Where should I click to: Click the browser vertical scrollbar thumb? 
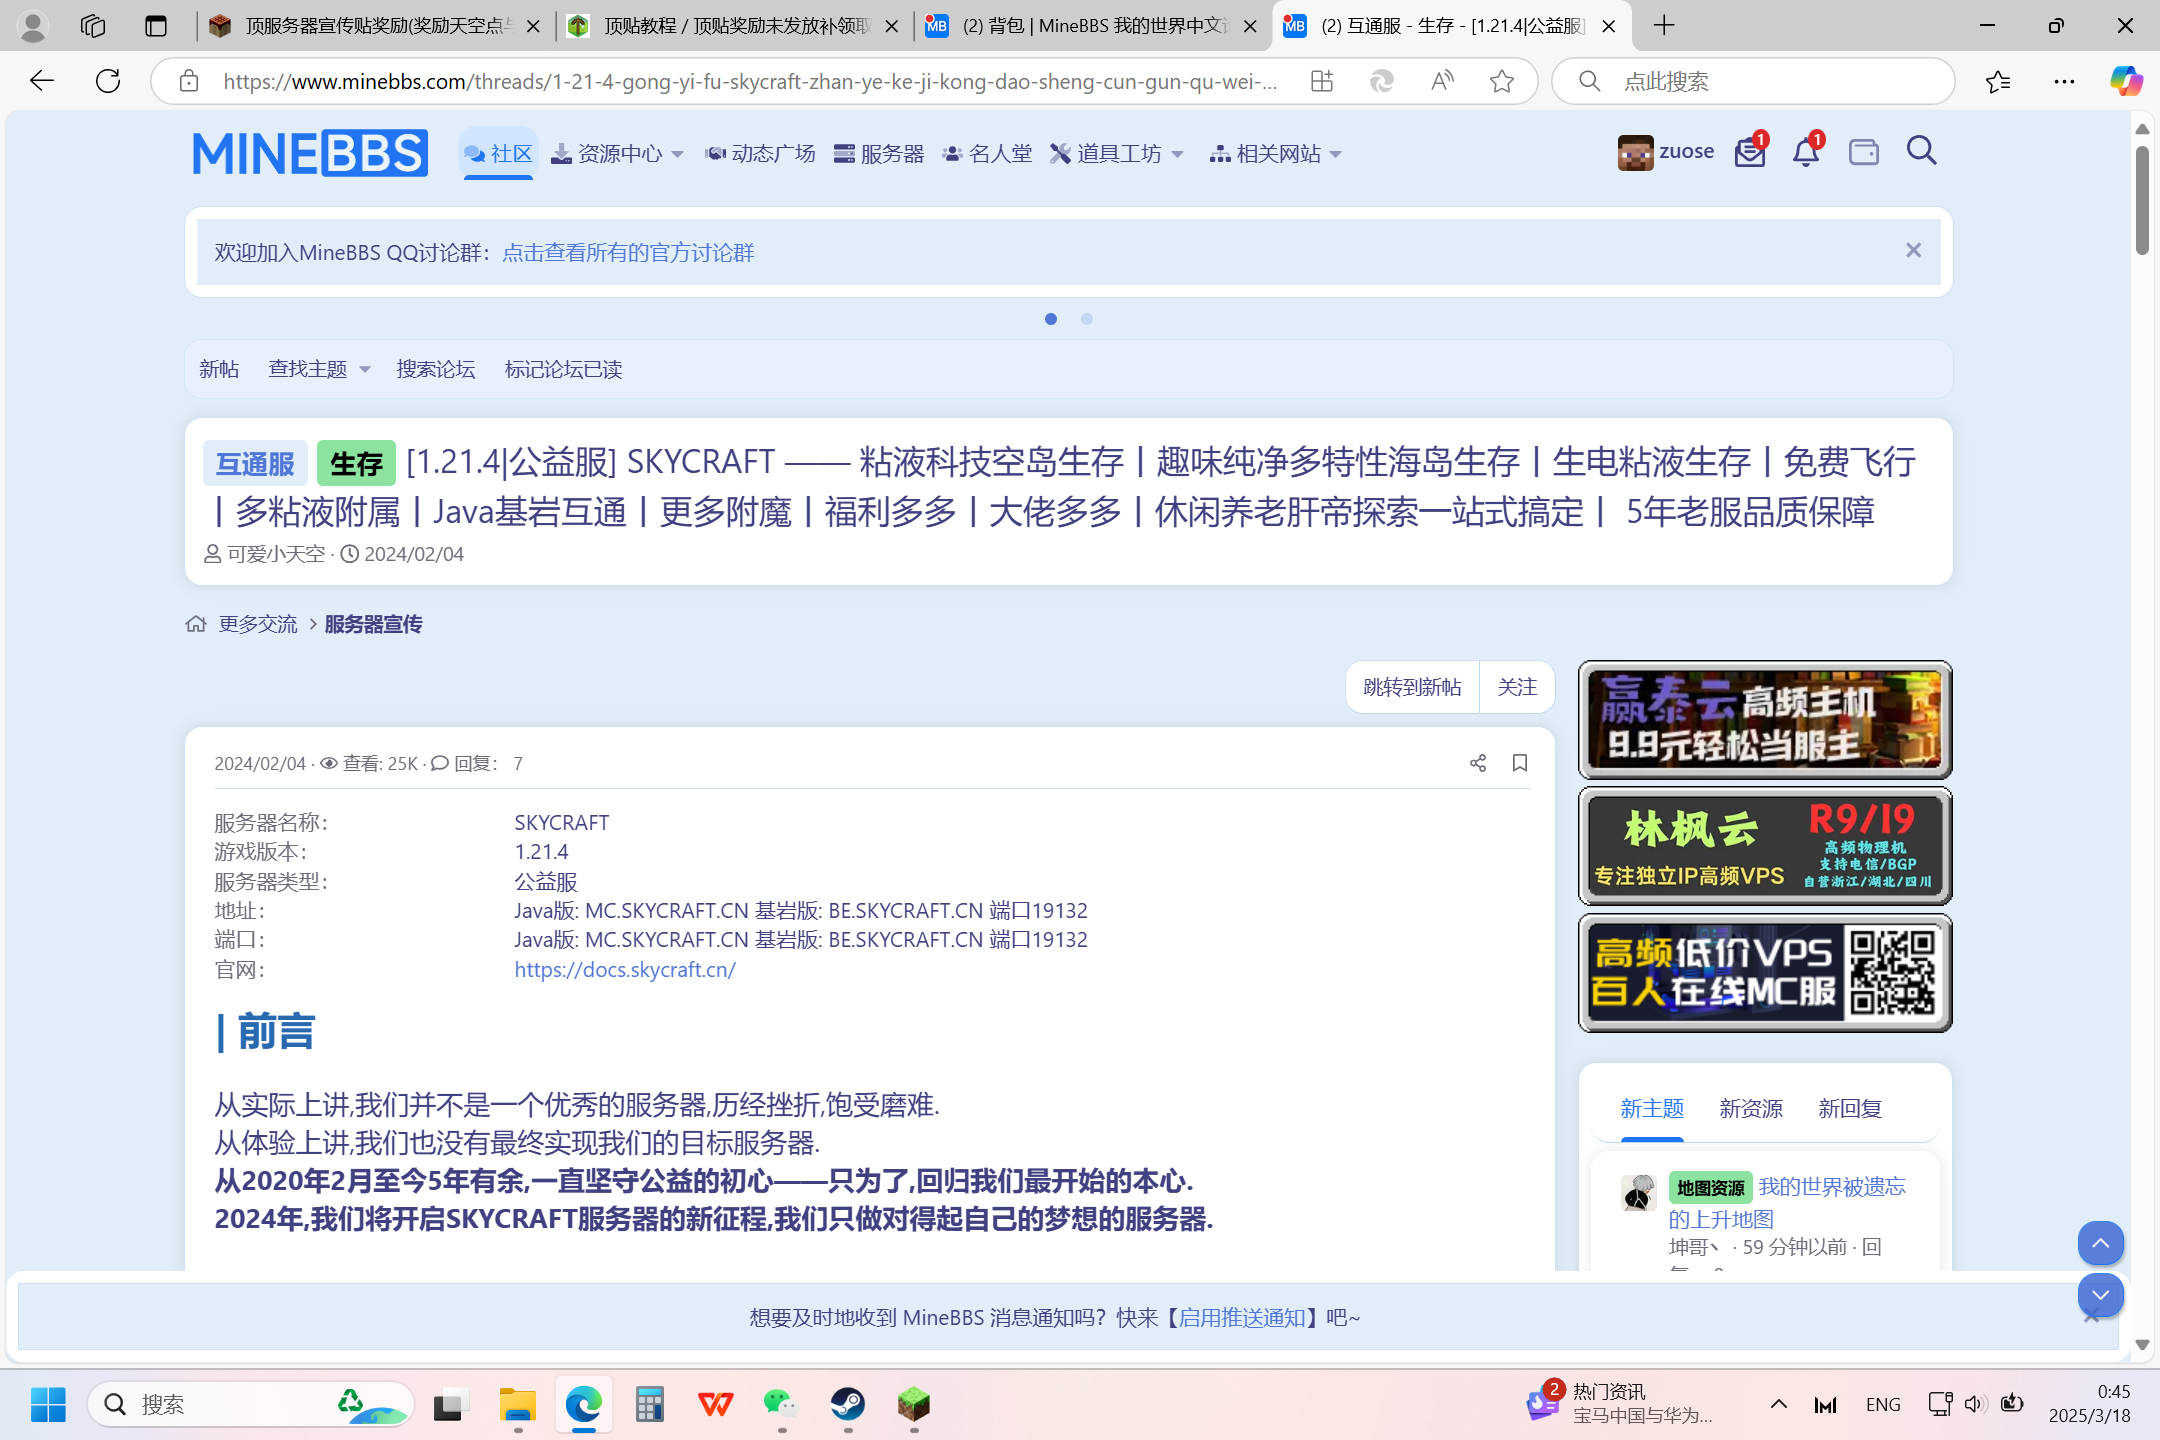(x=2142, y=200)
